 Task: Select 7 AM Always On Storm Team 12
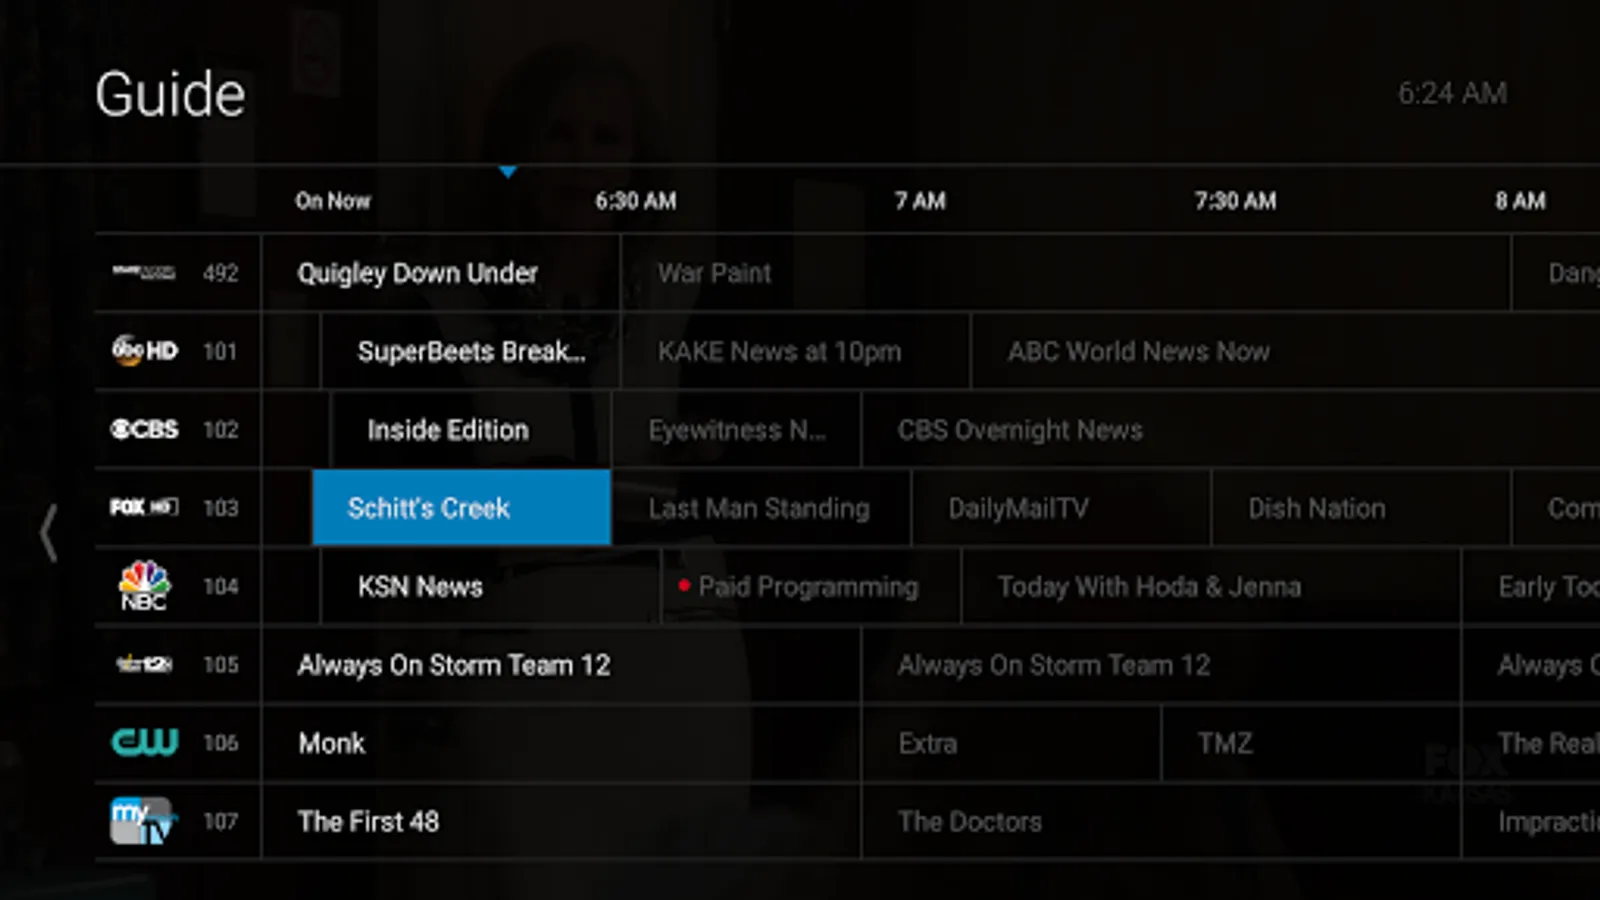(x=1160, y=665)
